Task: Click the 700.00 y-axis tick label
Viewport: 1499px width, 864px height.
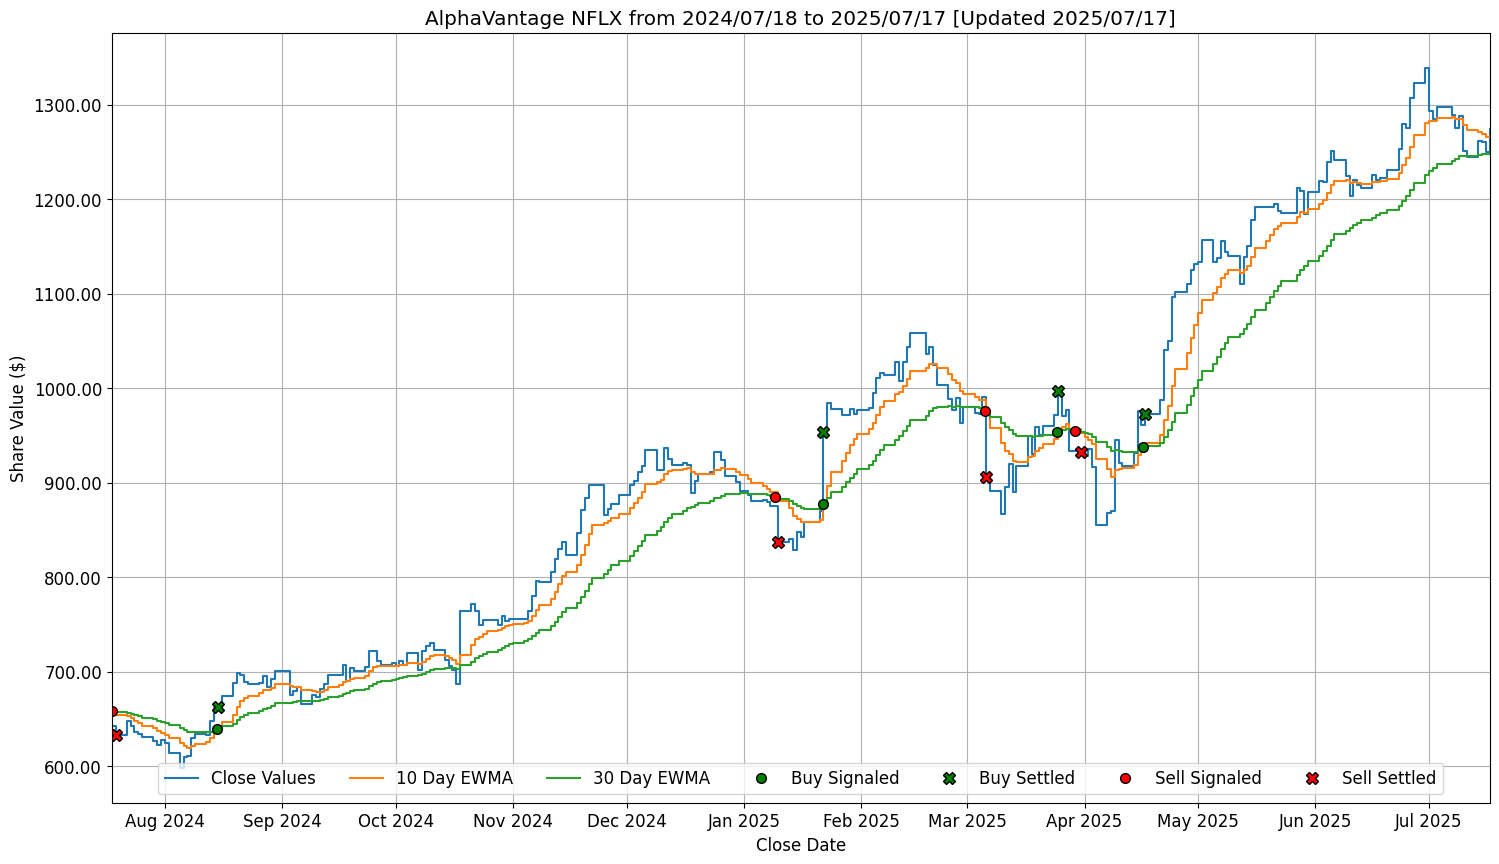Action: [x=72, y=673]
